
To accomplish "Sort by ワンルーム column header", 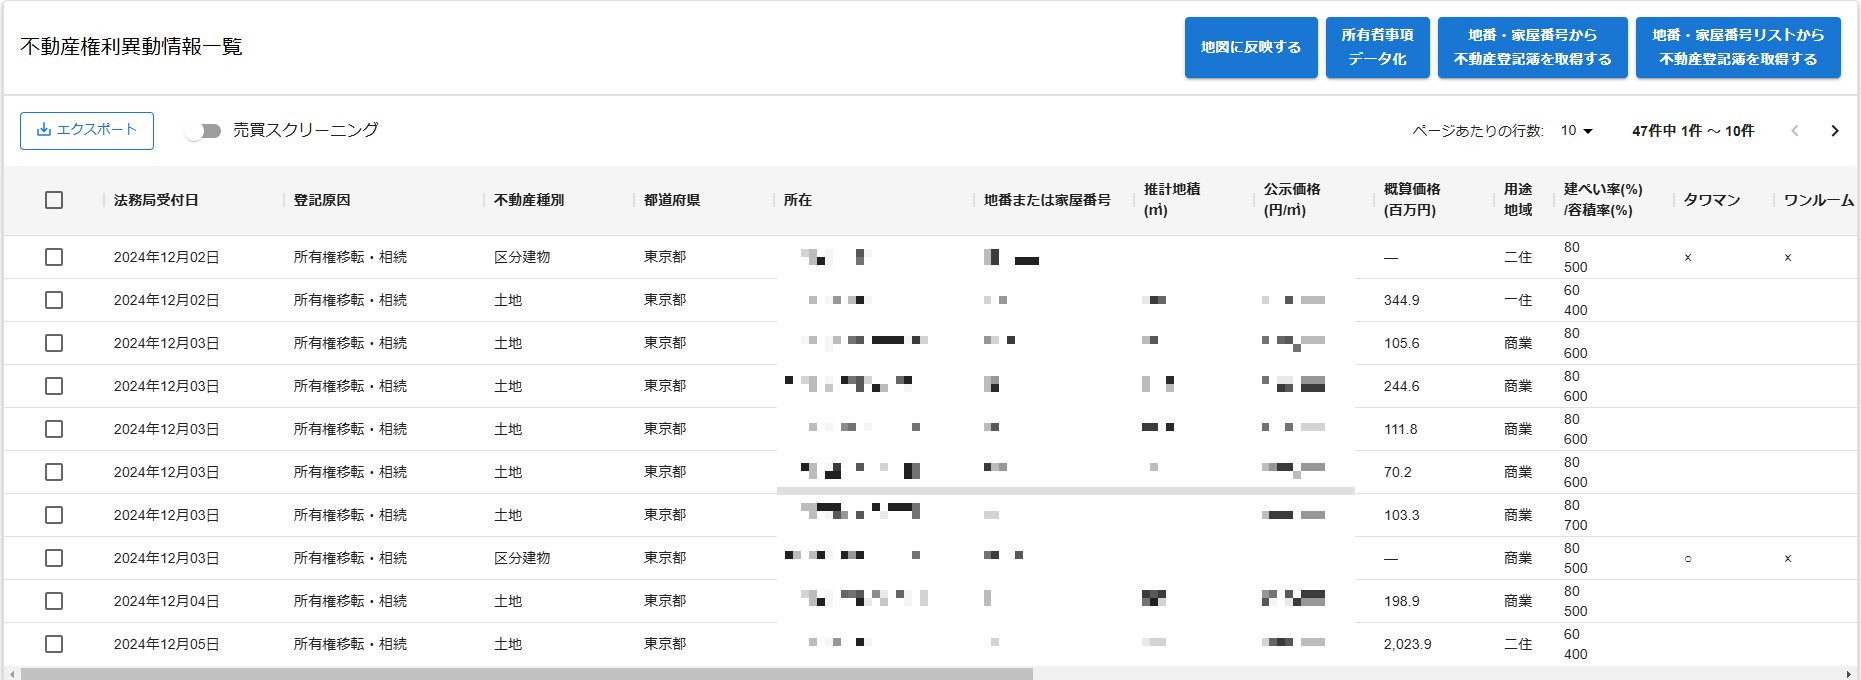I will [x=1818, y=200].
